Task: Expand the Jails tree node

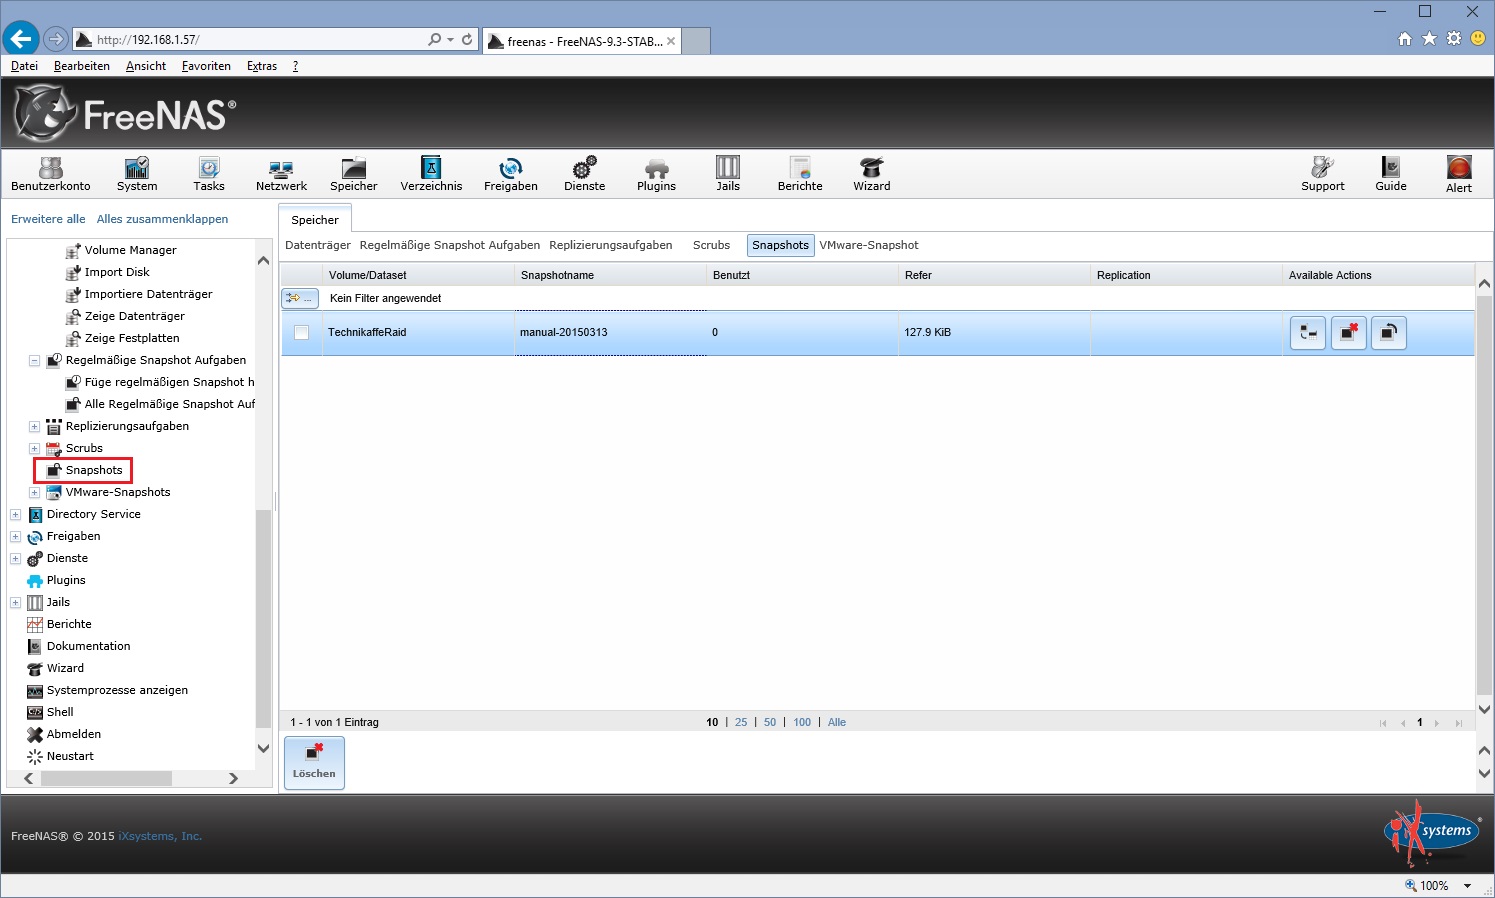Action: tap(15, 603)
